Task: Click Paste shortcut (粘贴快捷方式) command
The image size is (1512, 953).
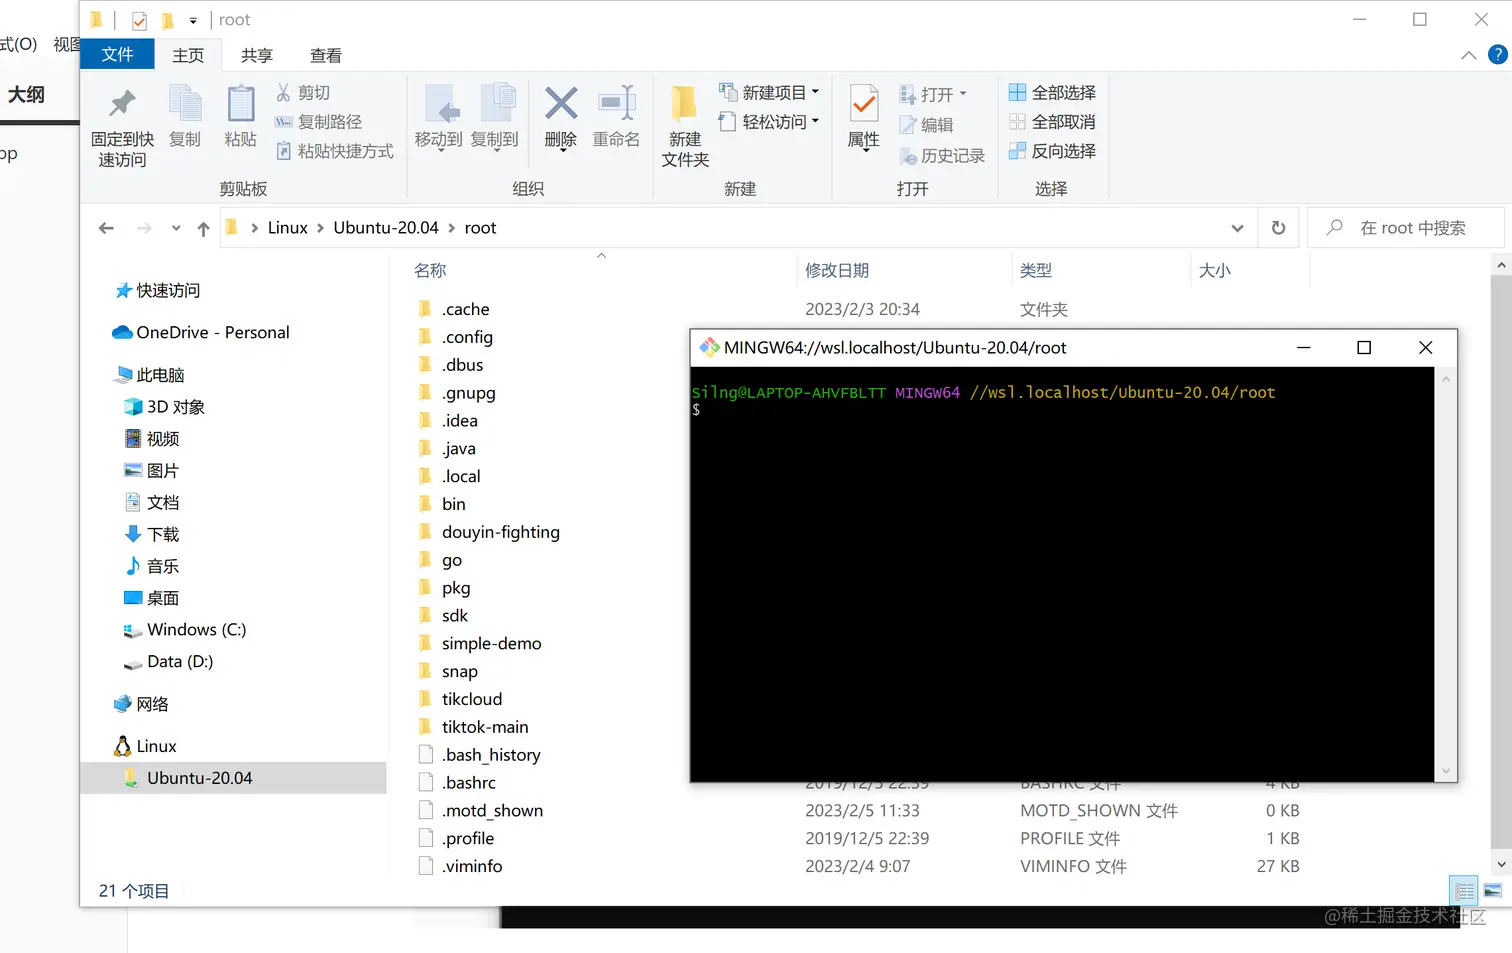Action: point(334,151)
